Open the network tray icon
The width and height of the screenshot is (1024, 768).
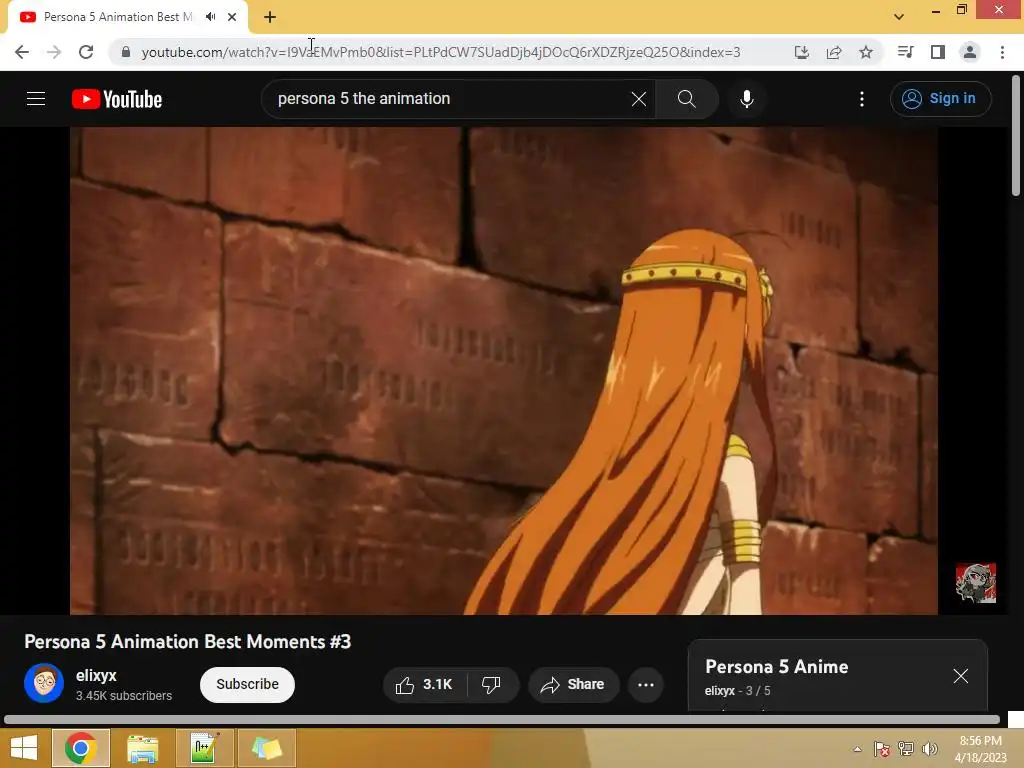906,749
